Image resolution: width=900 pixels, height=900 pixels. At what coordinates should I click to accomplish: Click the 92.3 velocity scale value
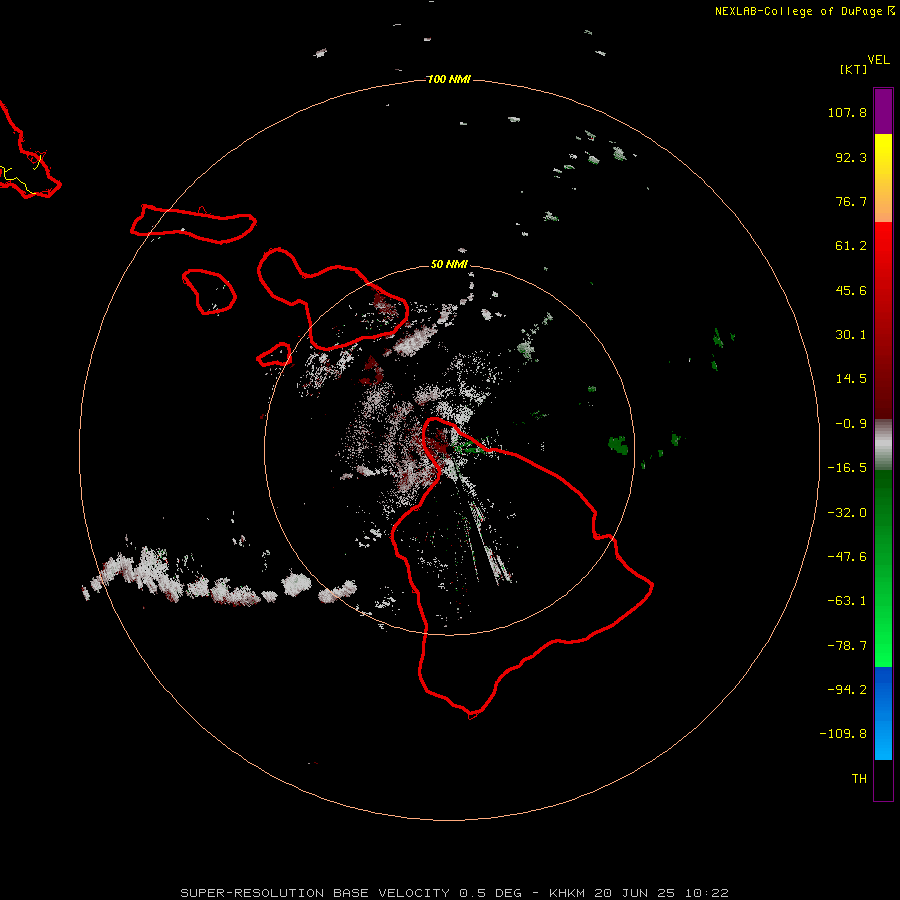click(x=851, y=157)
